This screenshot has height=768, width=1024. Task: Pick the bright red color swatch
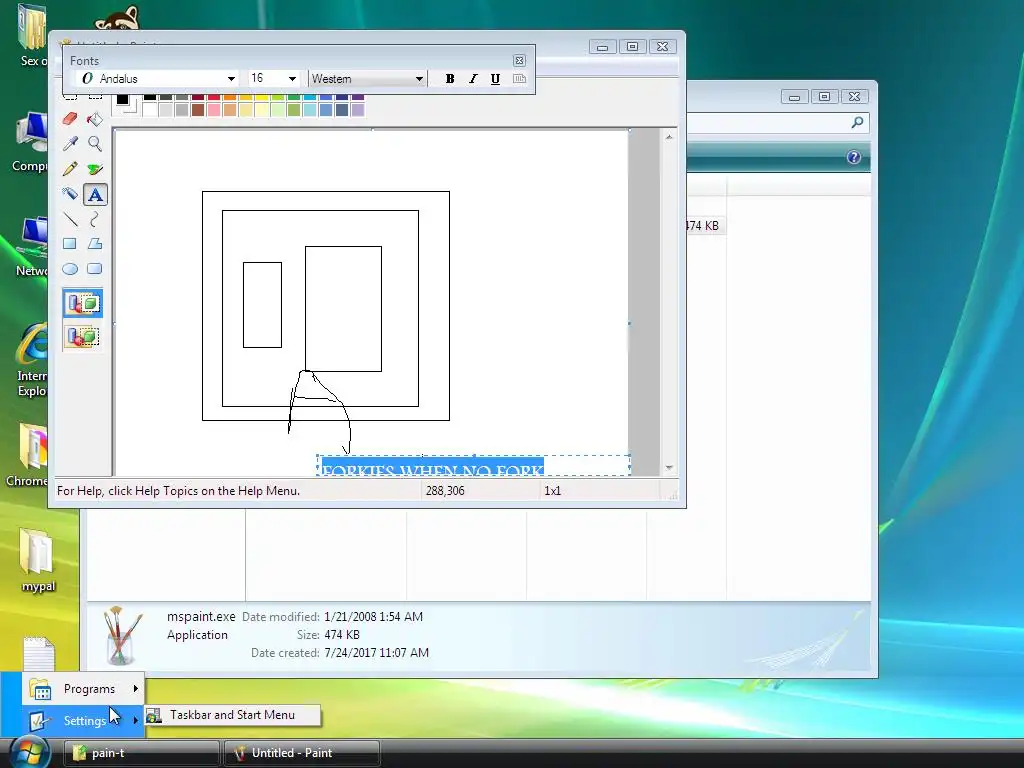coord(214,97)
